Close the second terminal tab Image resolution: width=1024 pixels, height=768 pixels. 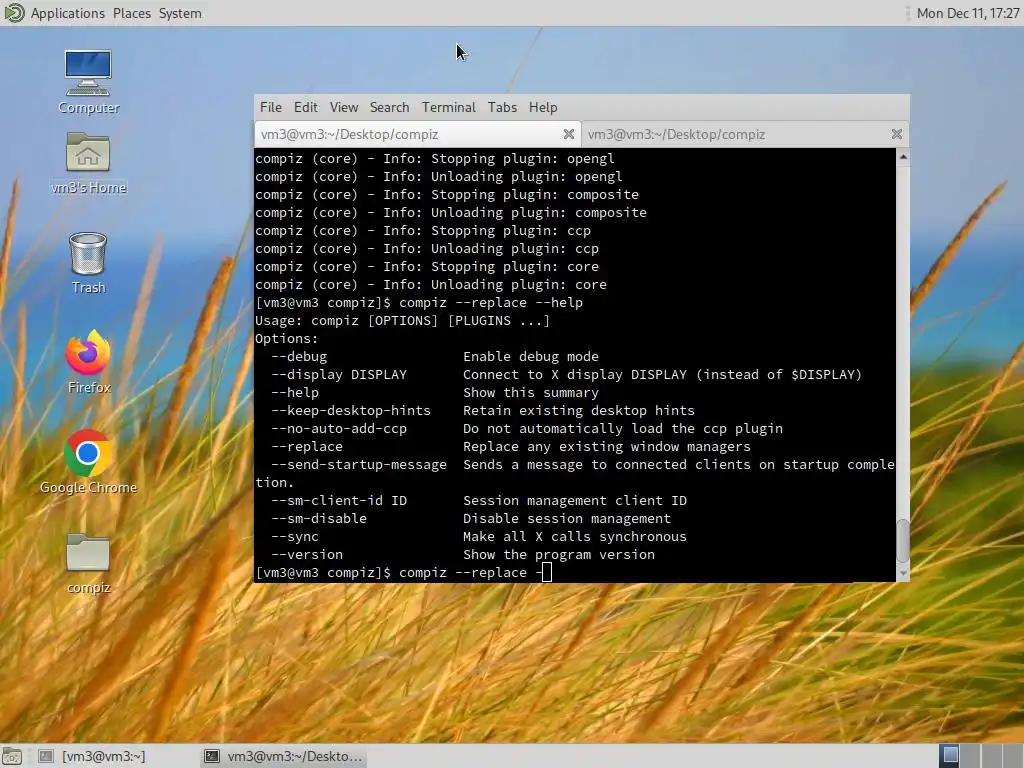pyautogui.click(x=897, y=134)
